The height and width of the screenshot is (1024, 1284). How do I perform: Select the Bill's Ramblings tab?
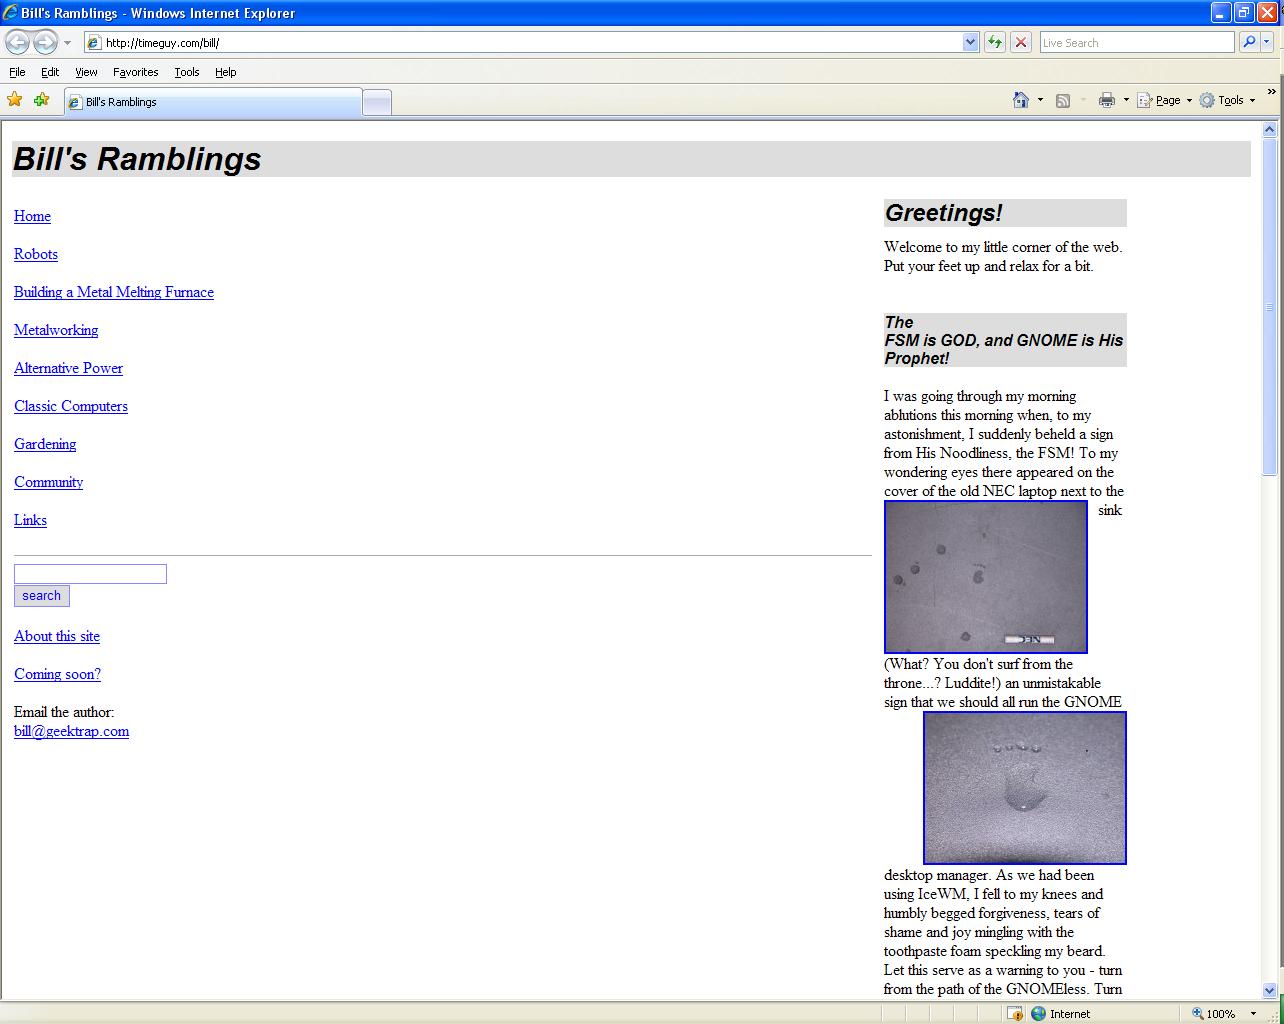coord(212,102)
